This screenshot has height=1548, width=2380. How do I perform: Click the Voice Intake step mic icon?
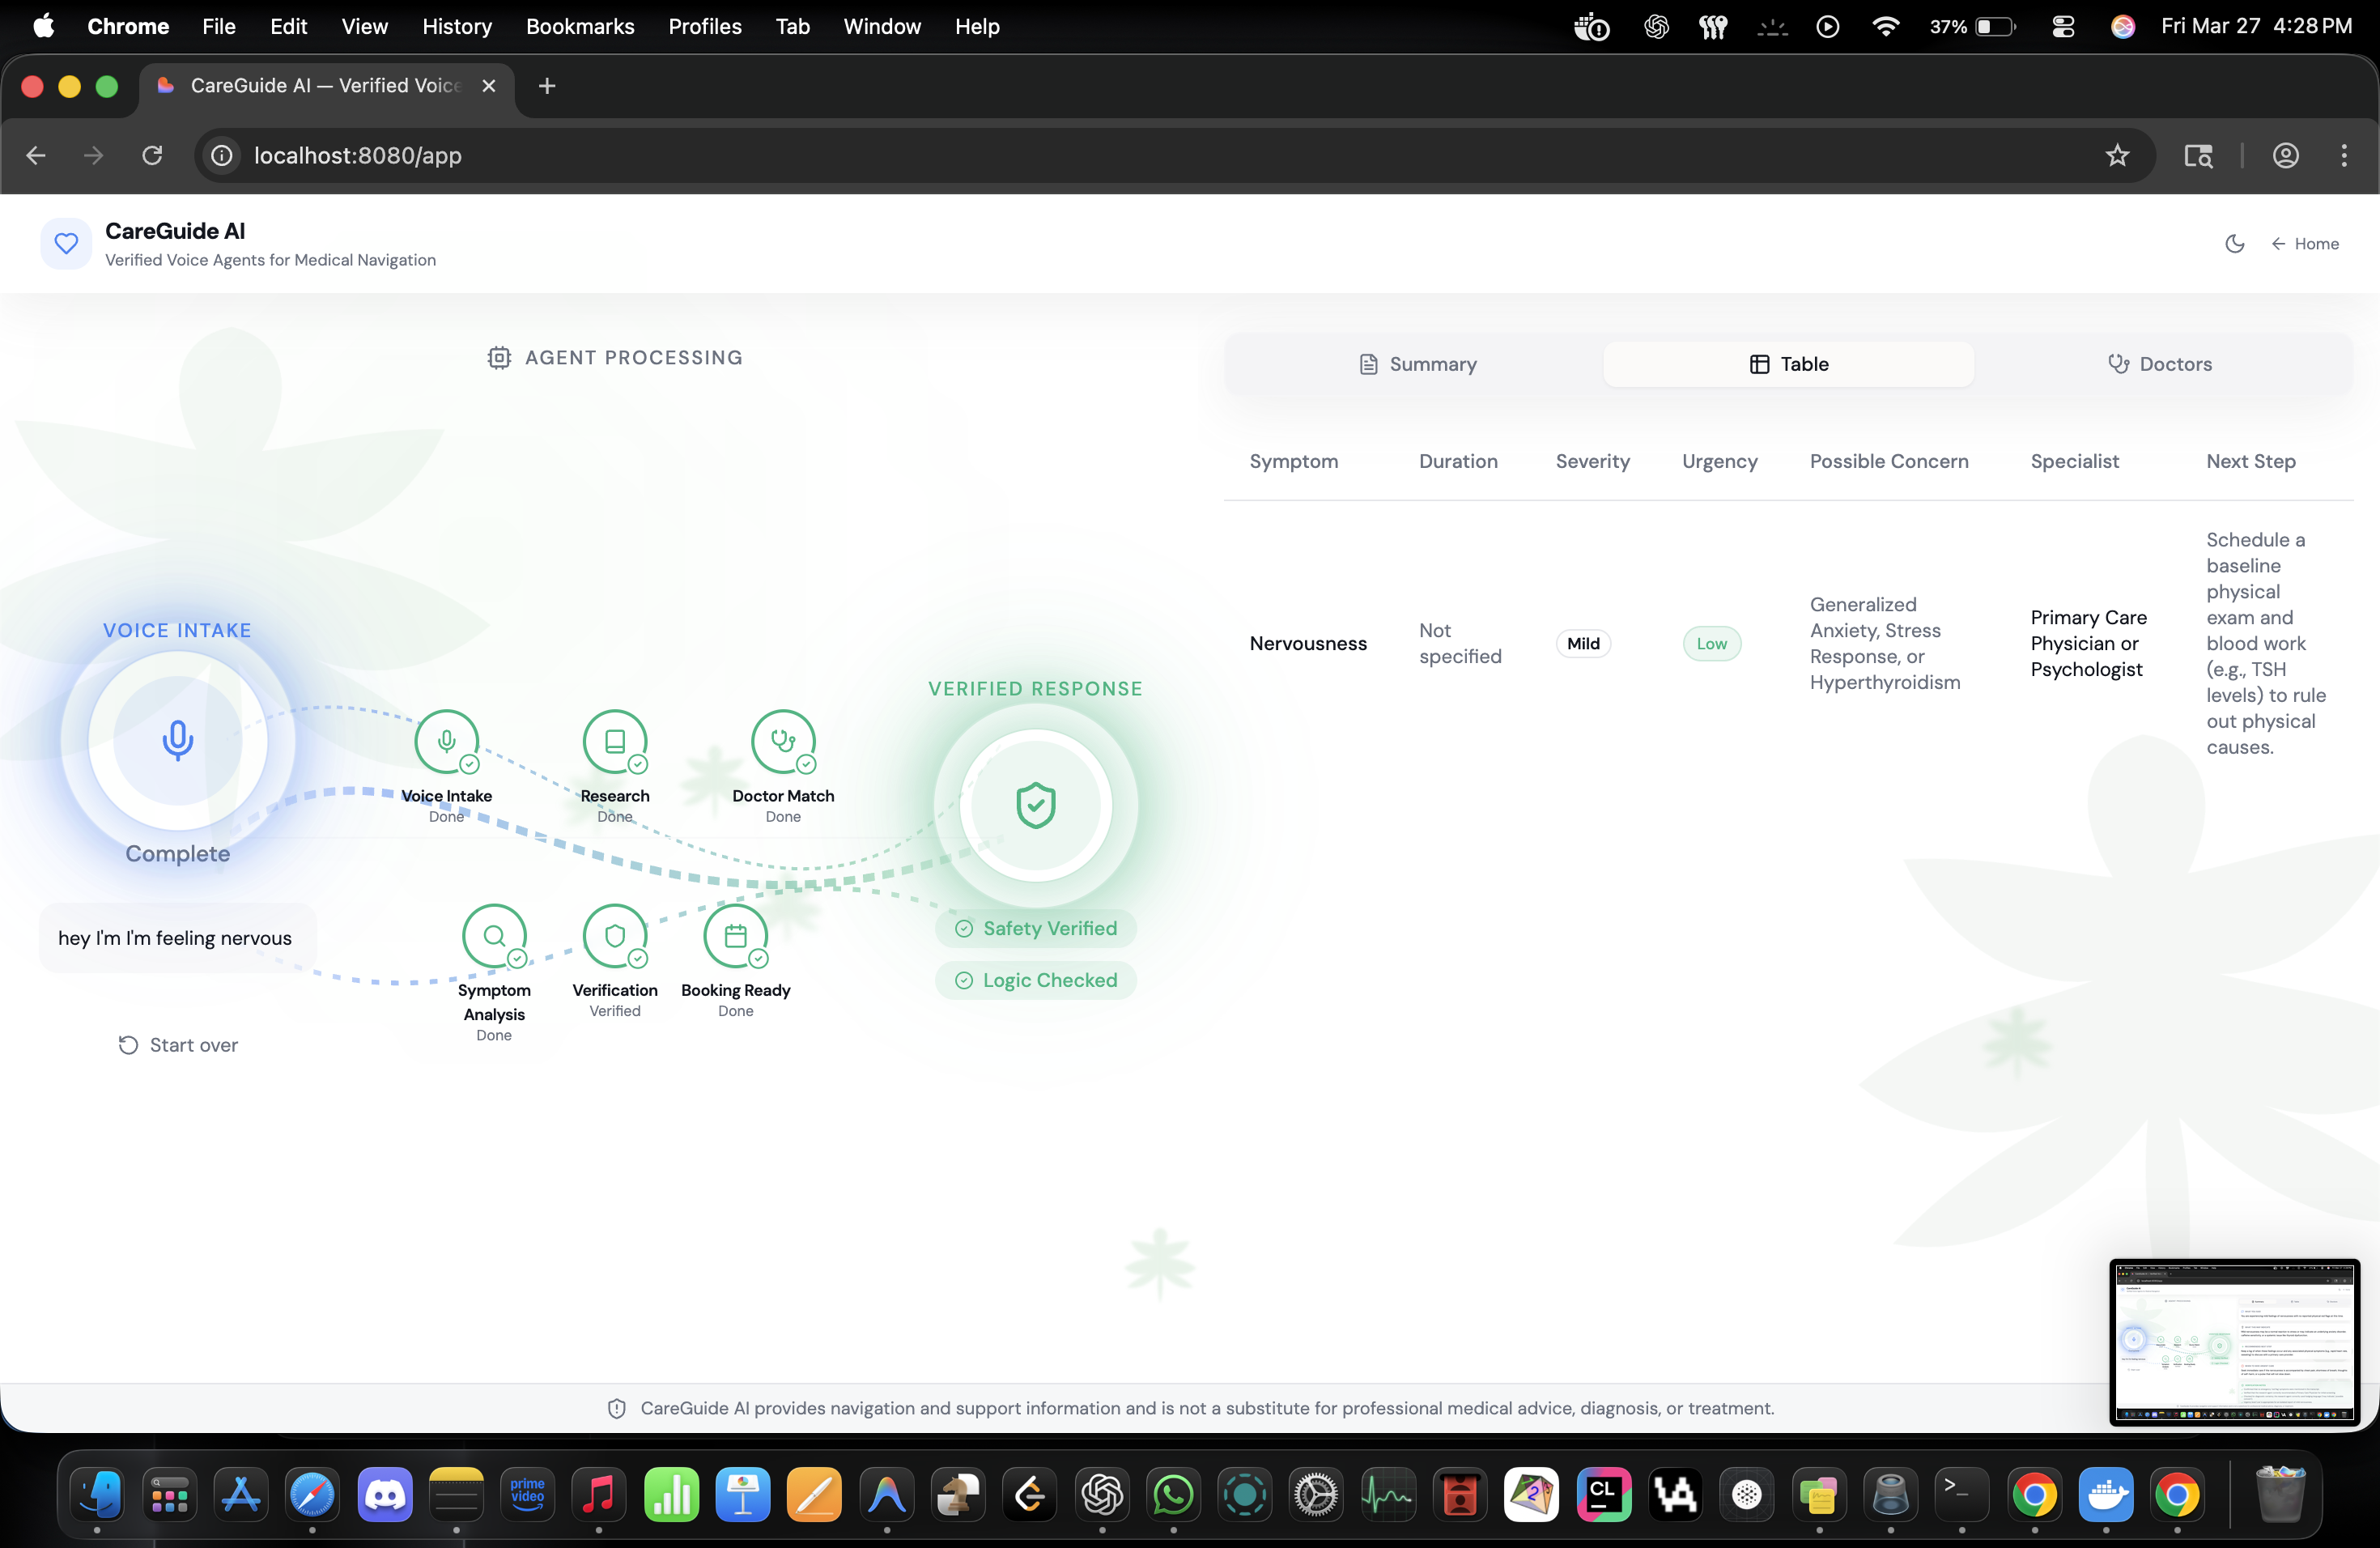click(x=446, y=741)
